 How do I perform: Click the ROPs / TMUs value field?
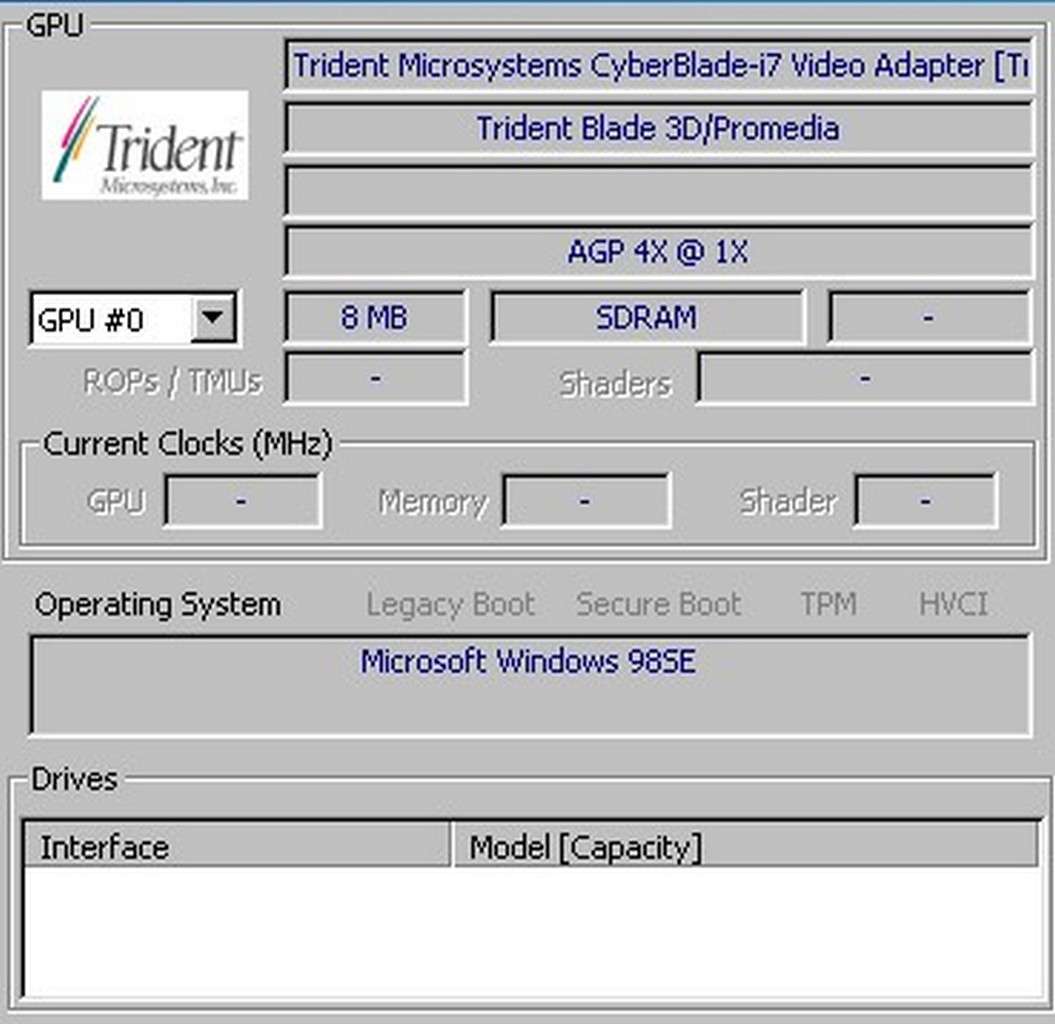(x=375, y=378)
